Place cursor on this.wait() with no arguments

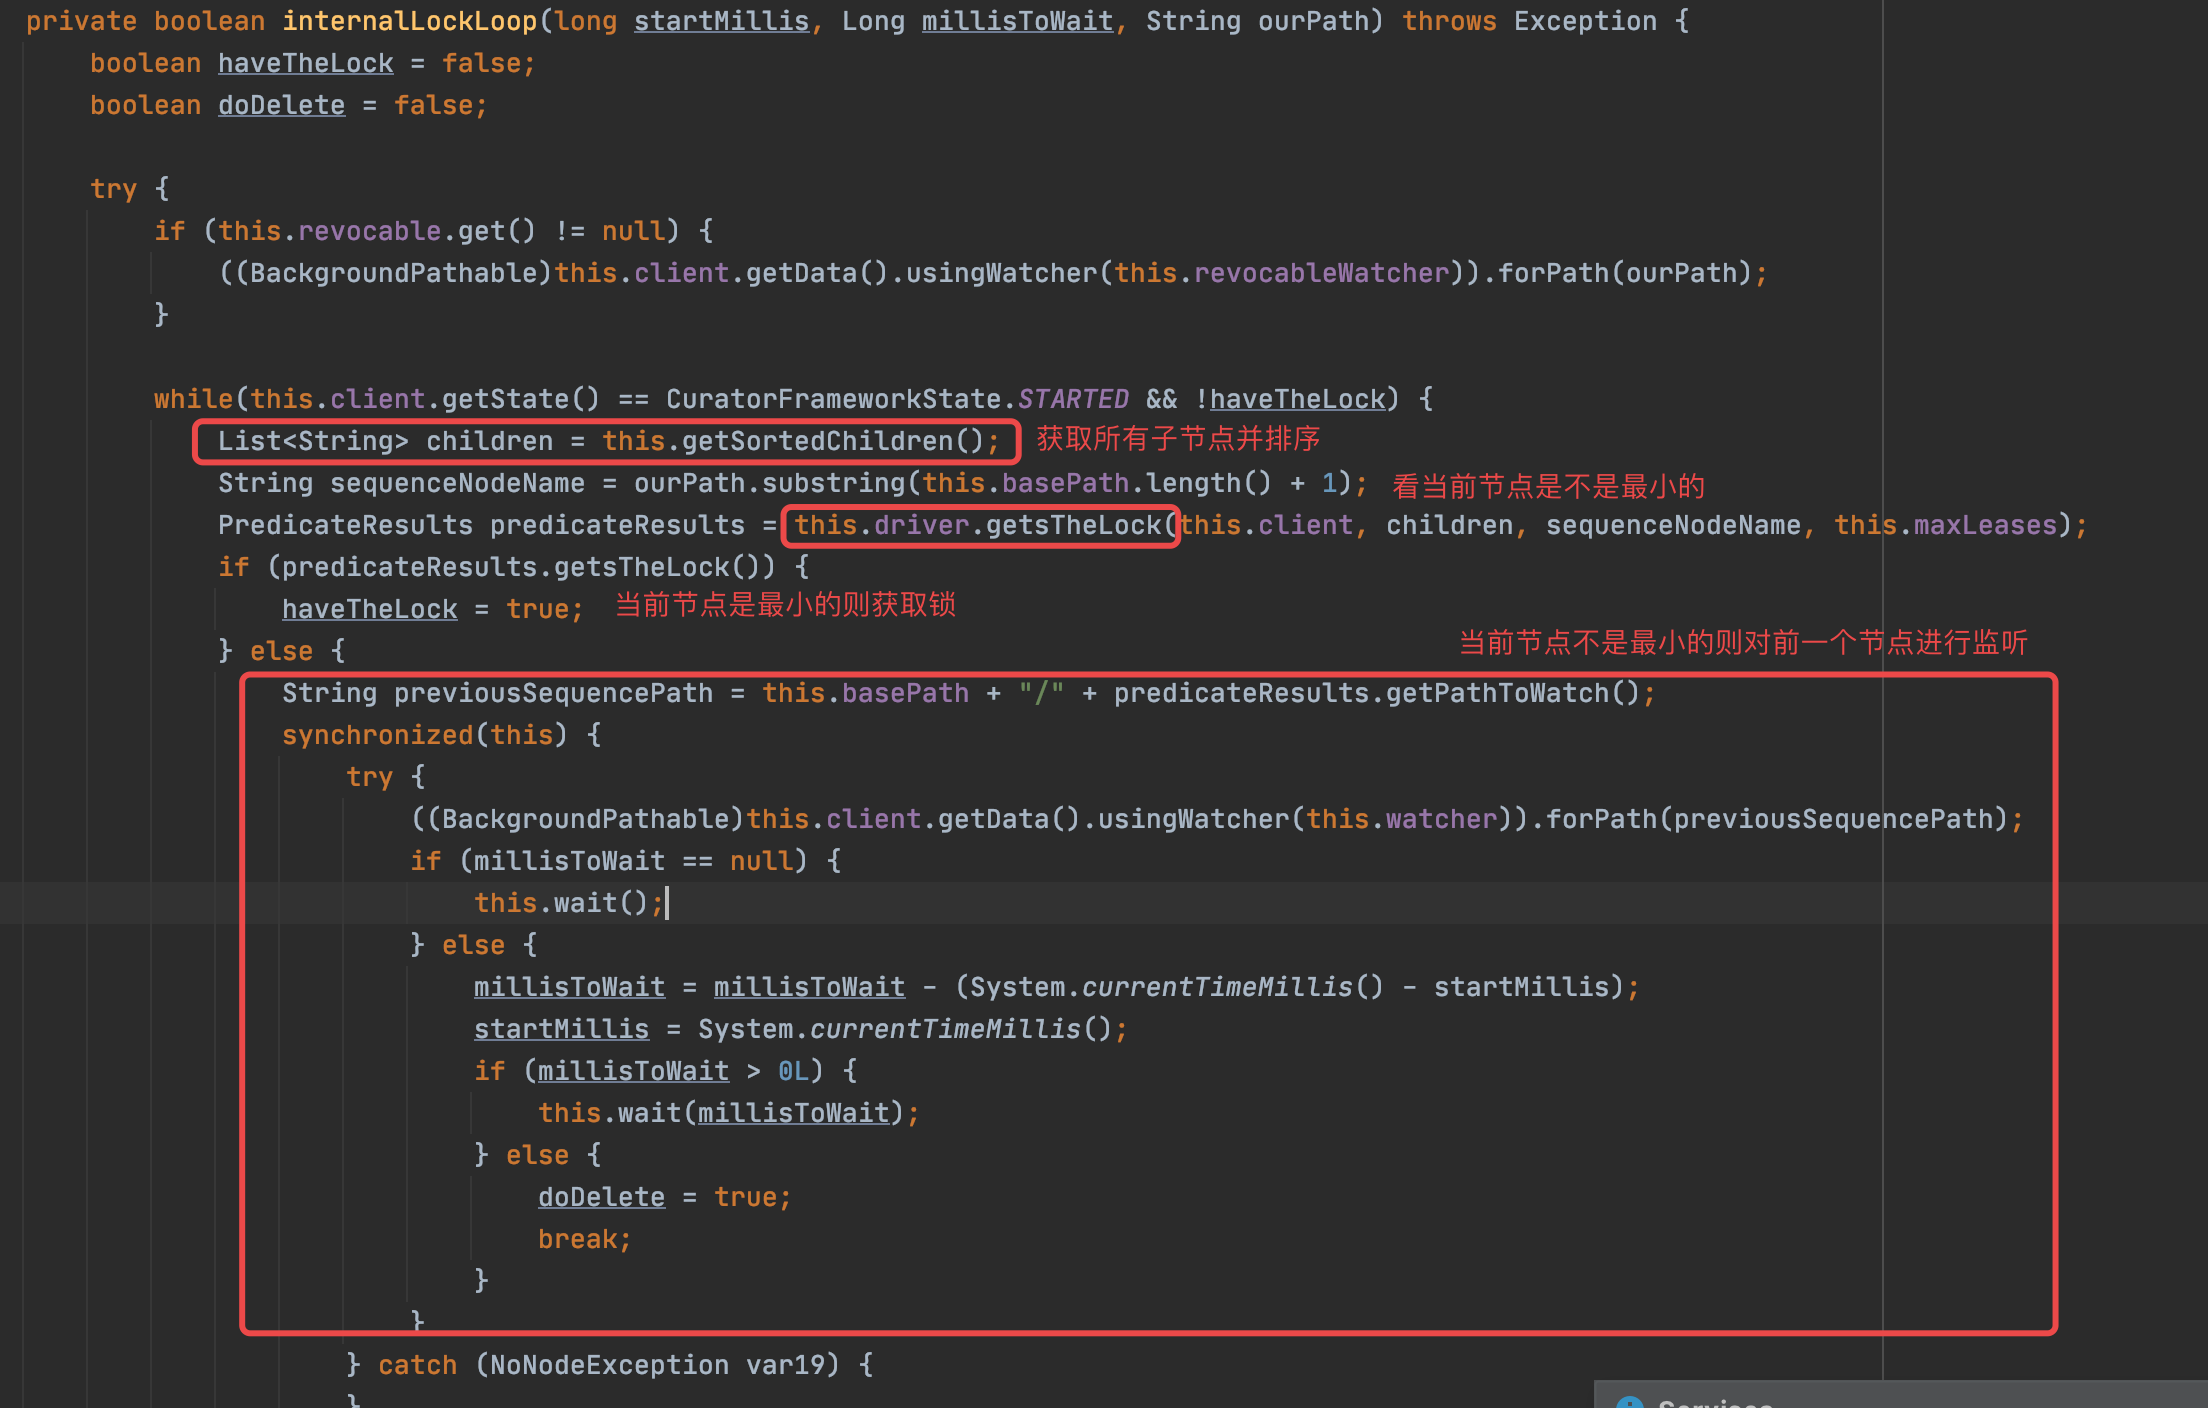561,903
